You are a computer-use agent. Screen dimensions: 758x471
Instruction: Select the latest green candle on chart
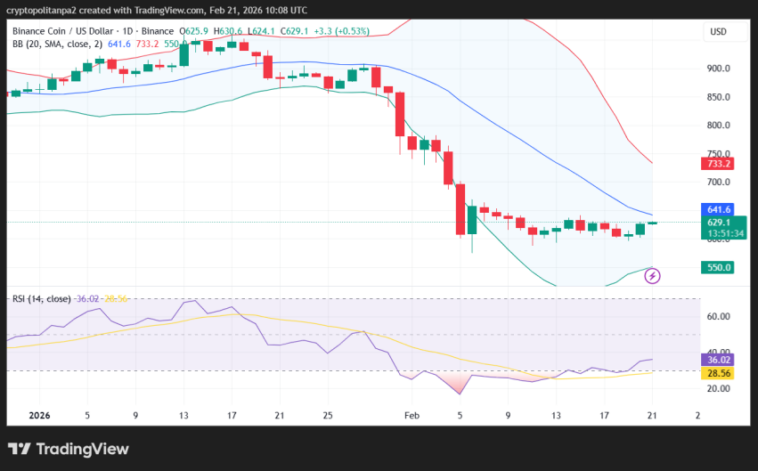[652, 222]
